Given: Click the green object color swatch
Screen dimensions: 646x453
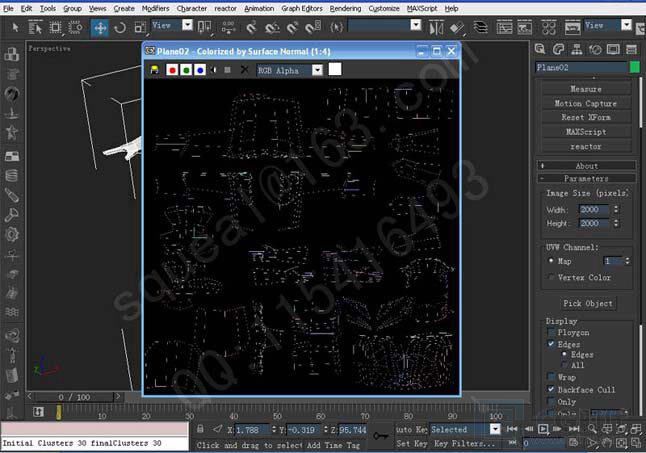Looking at the screenshot, I should click(635, 67).
